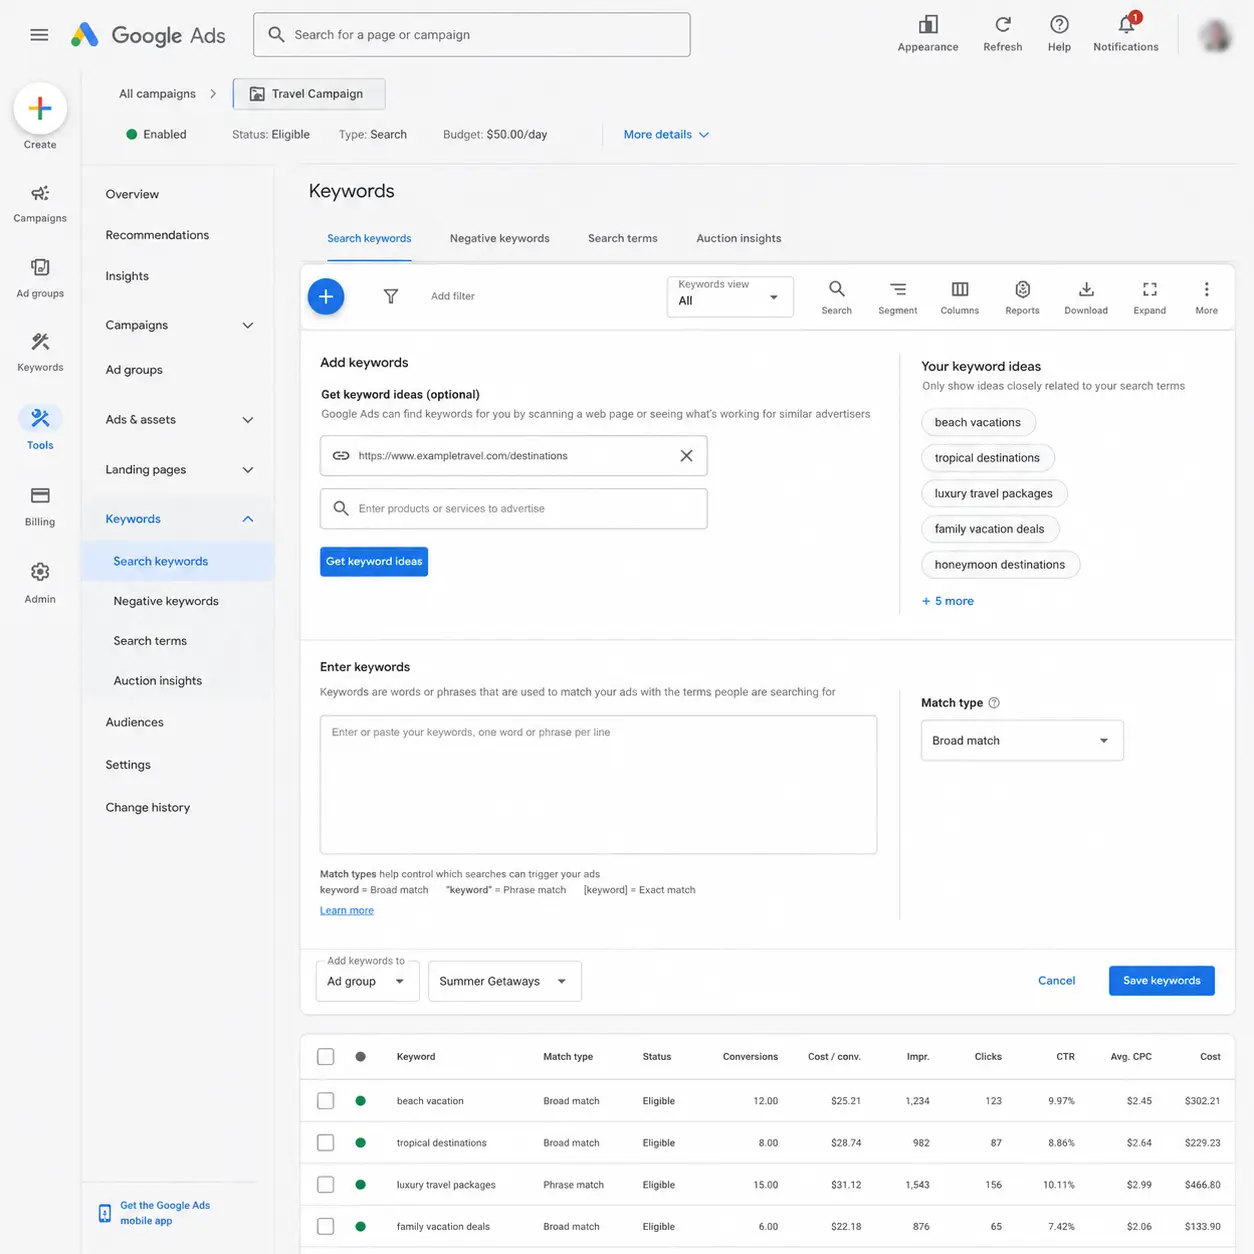The image size is (1254, 1254).
Task: Click the Learn more link
Action: pos(347,910)
